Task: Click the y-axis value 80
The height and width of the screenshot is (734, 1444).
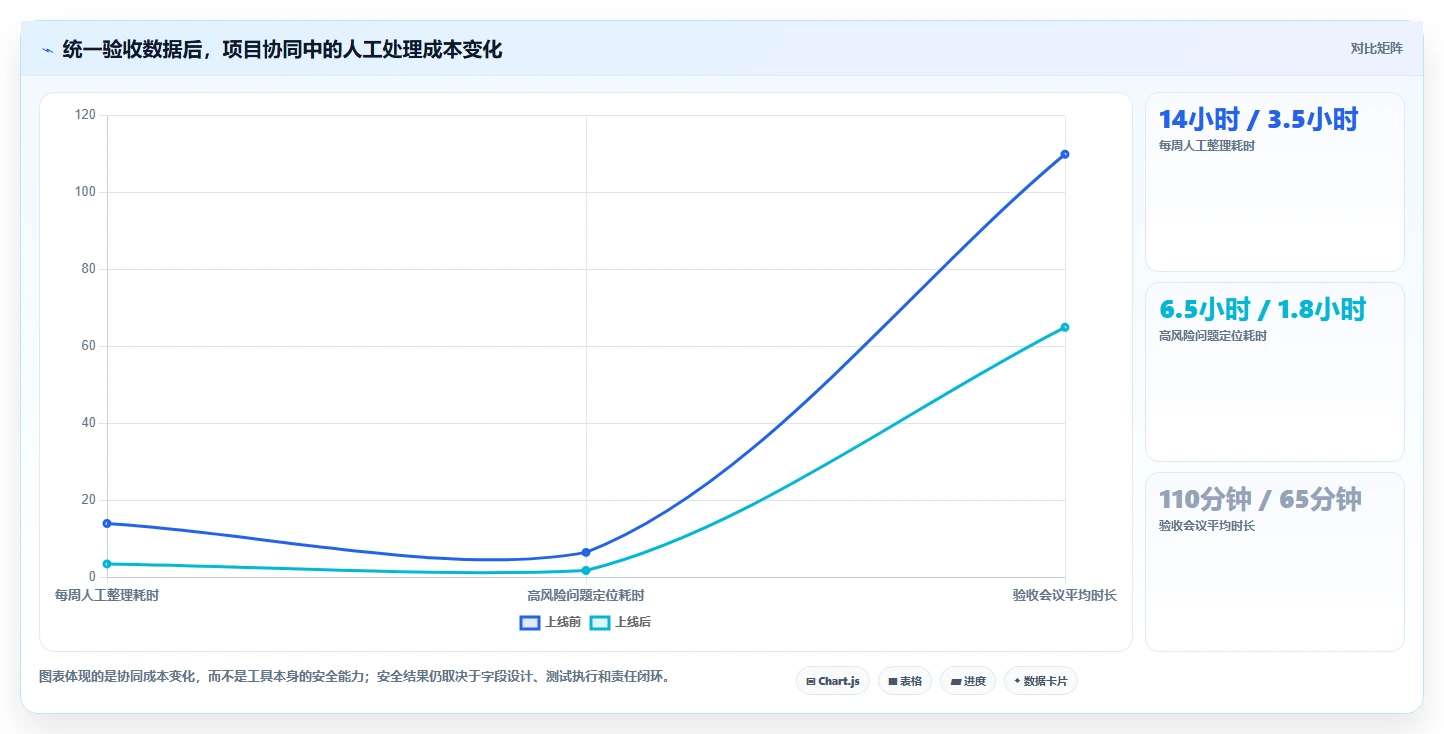Action: point(89,269)
